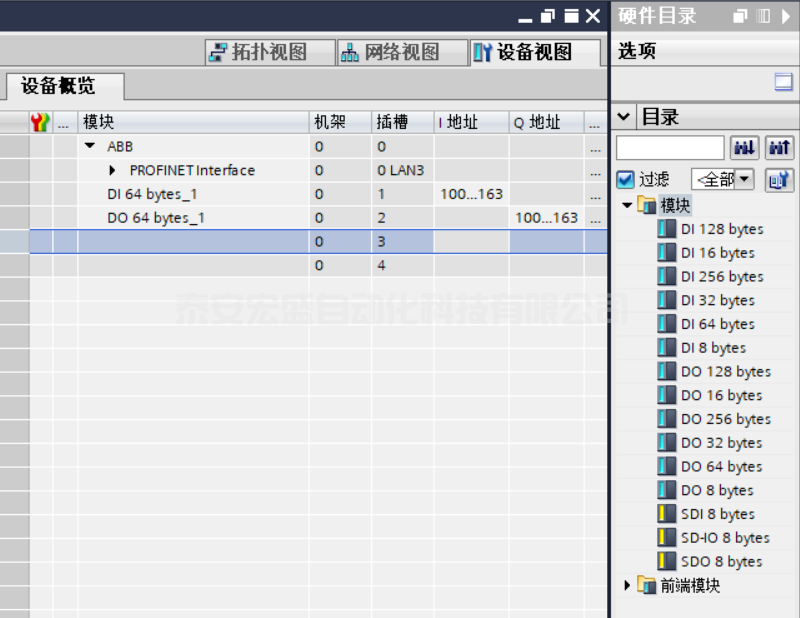800x618 pixels.
Task: Click the hardware catalog search field
Action: (669, 147)
